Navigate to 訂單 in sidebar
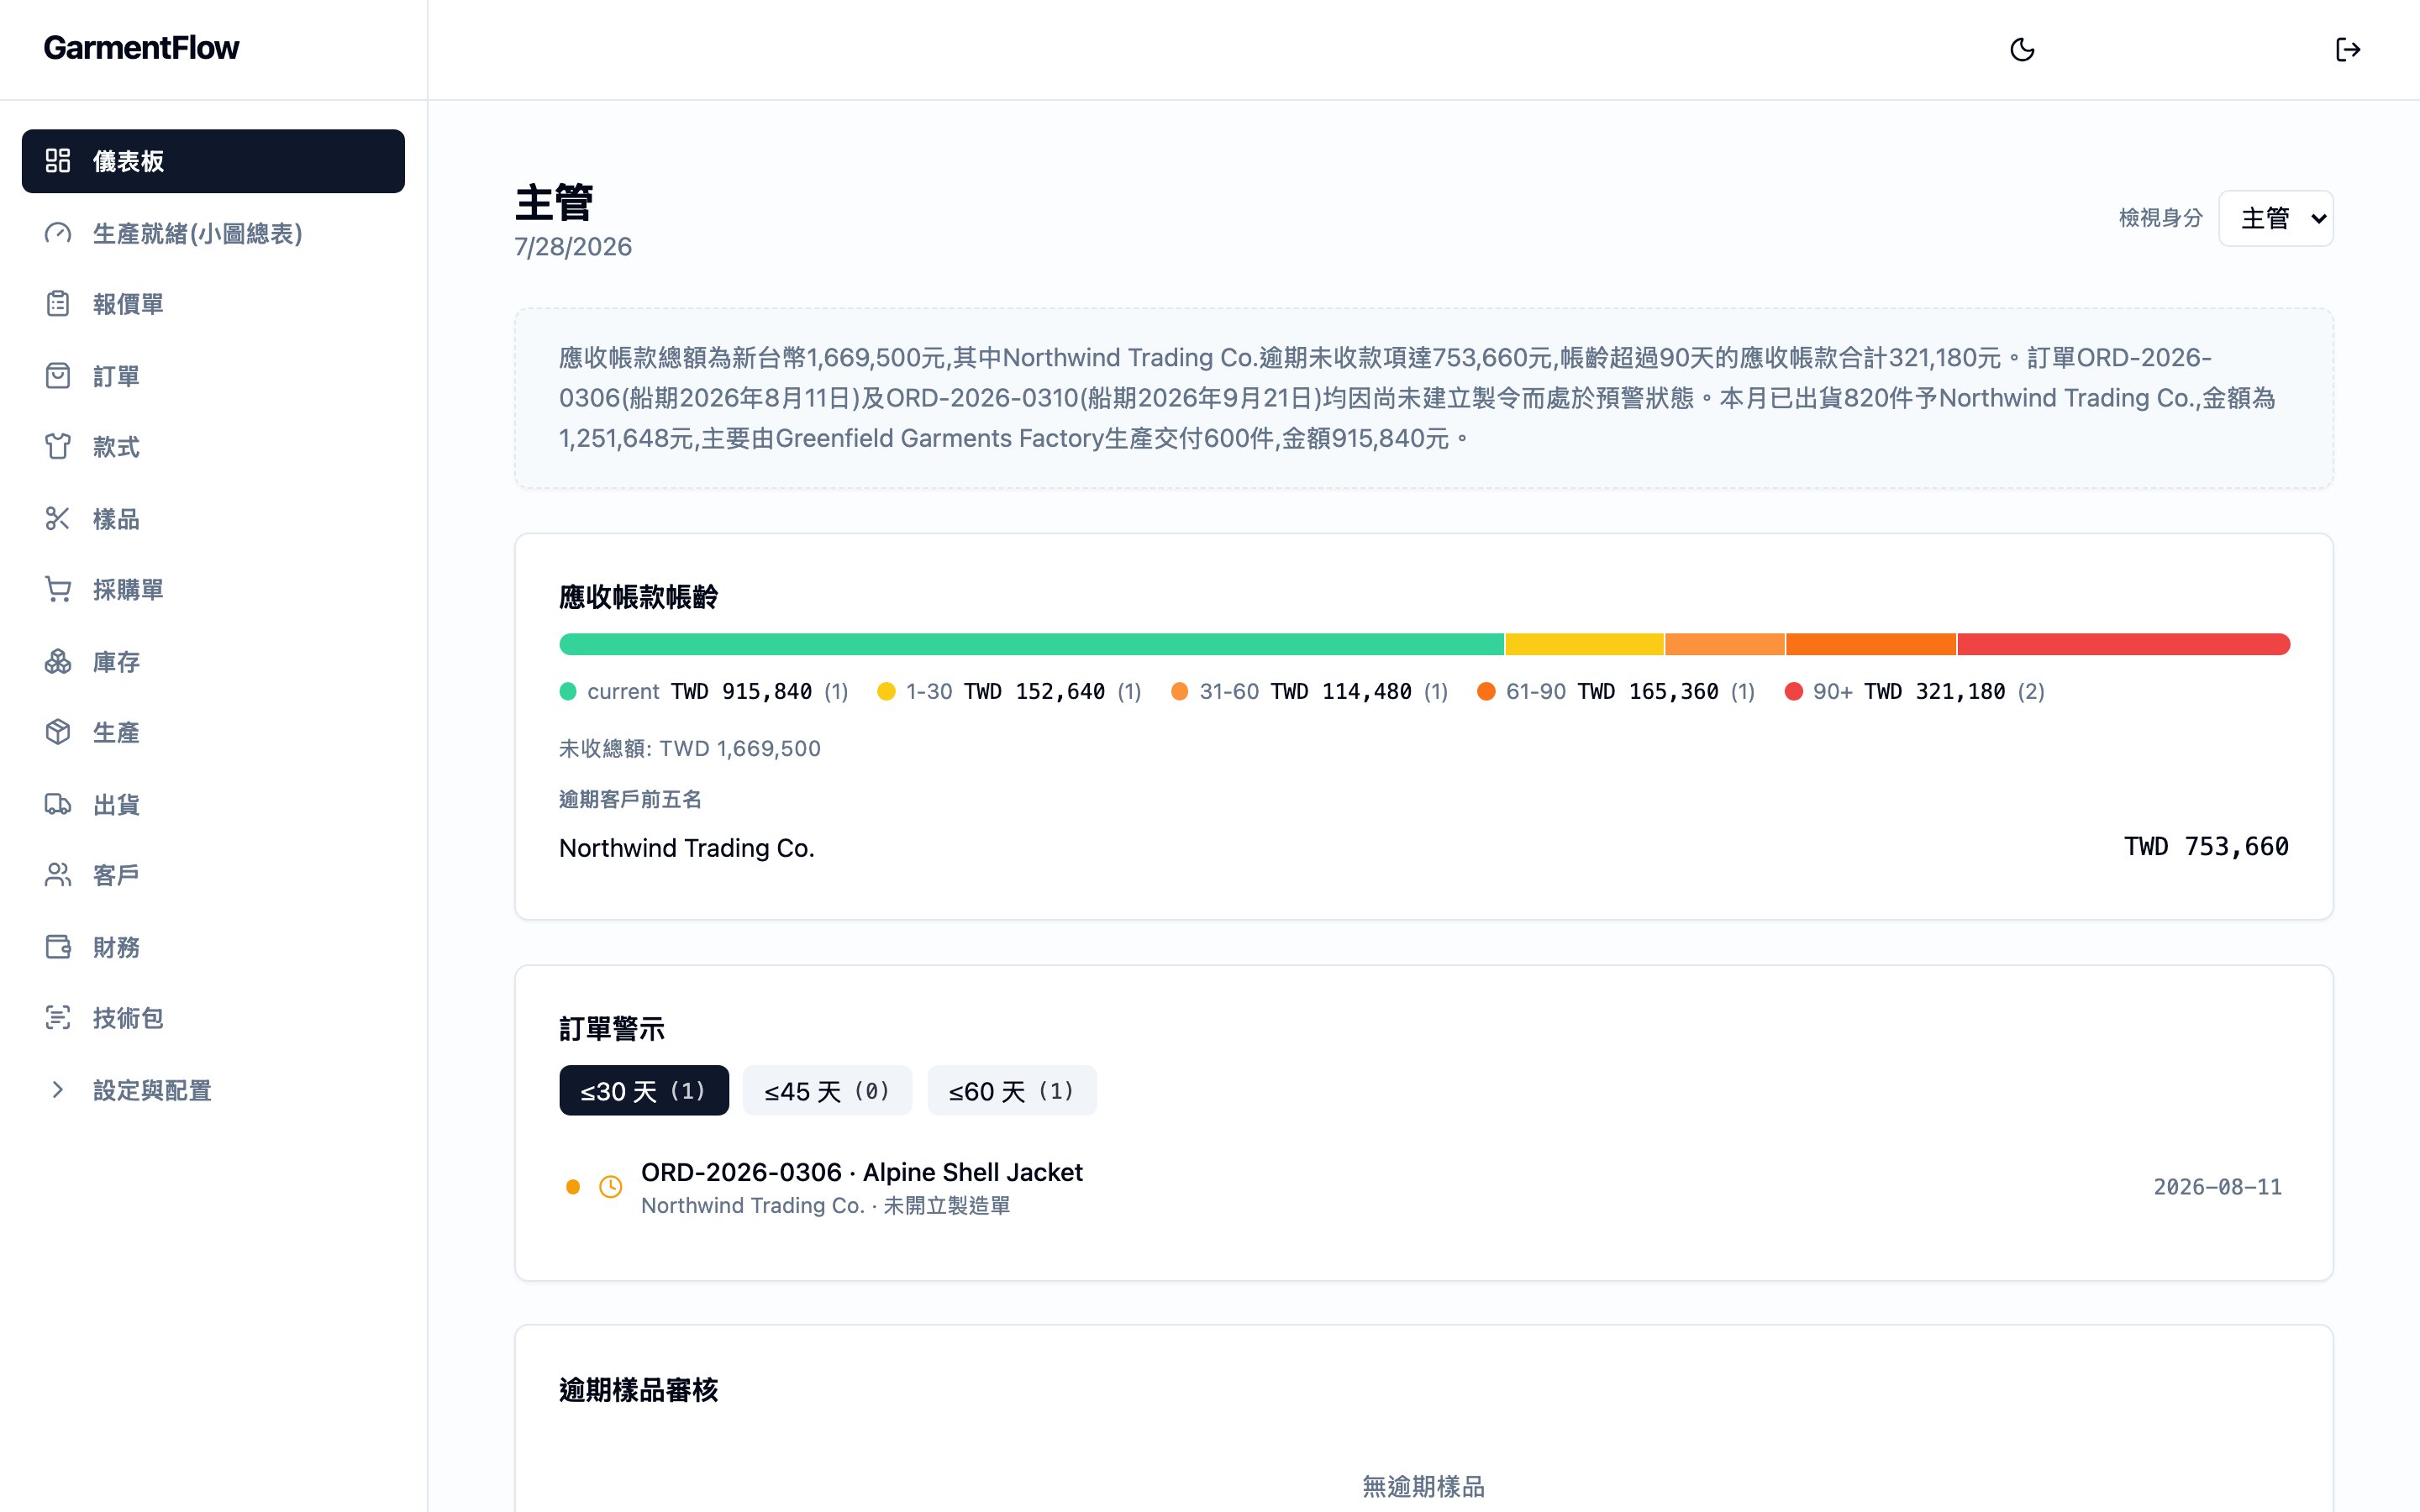The width and height of the screenshot is (2420, 1512). coord(213,376)
